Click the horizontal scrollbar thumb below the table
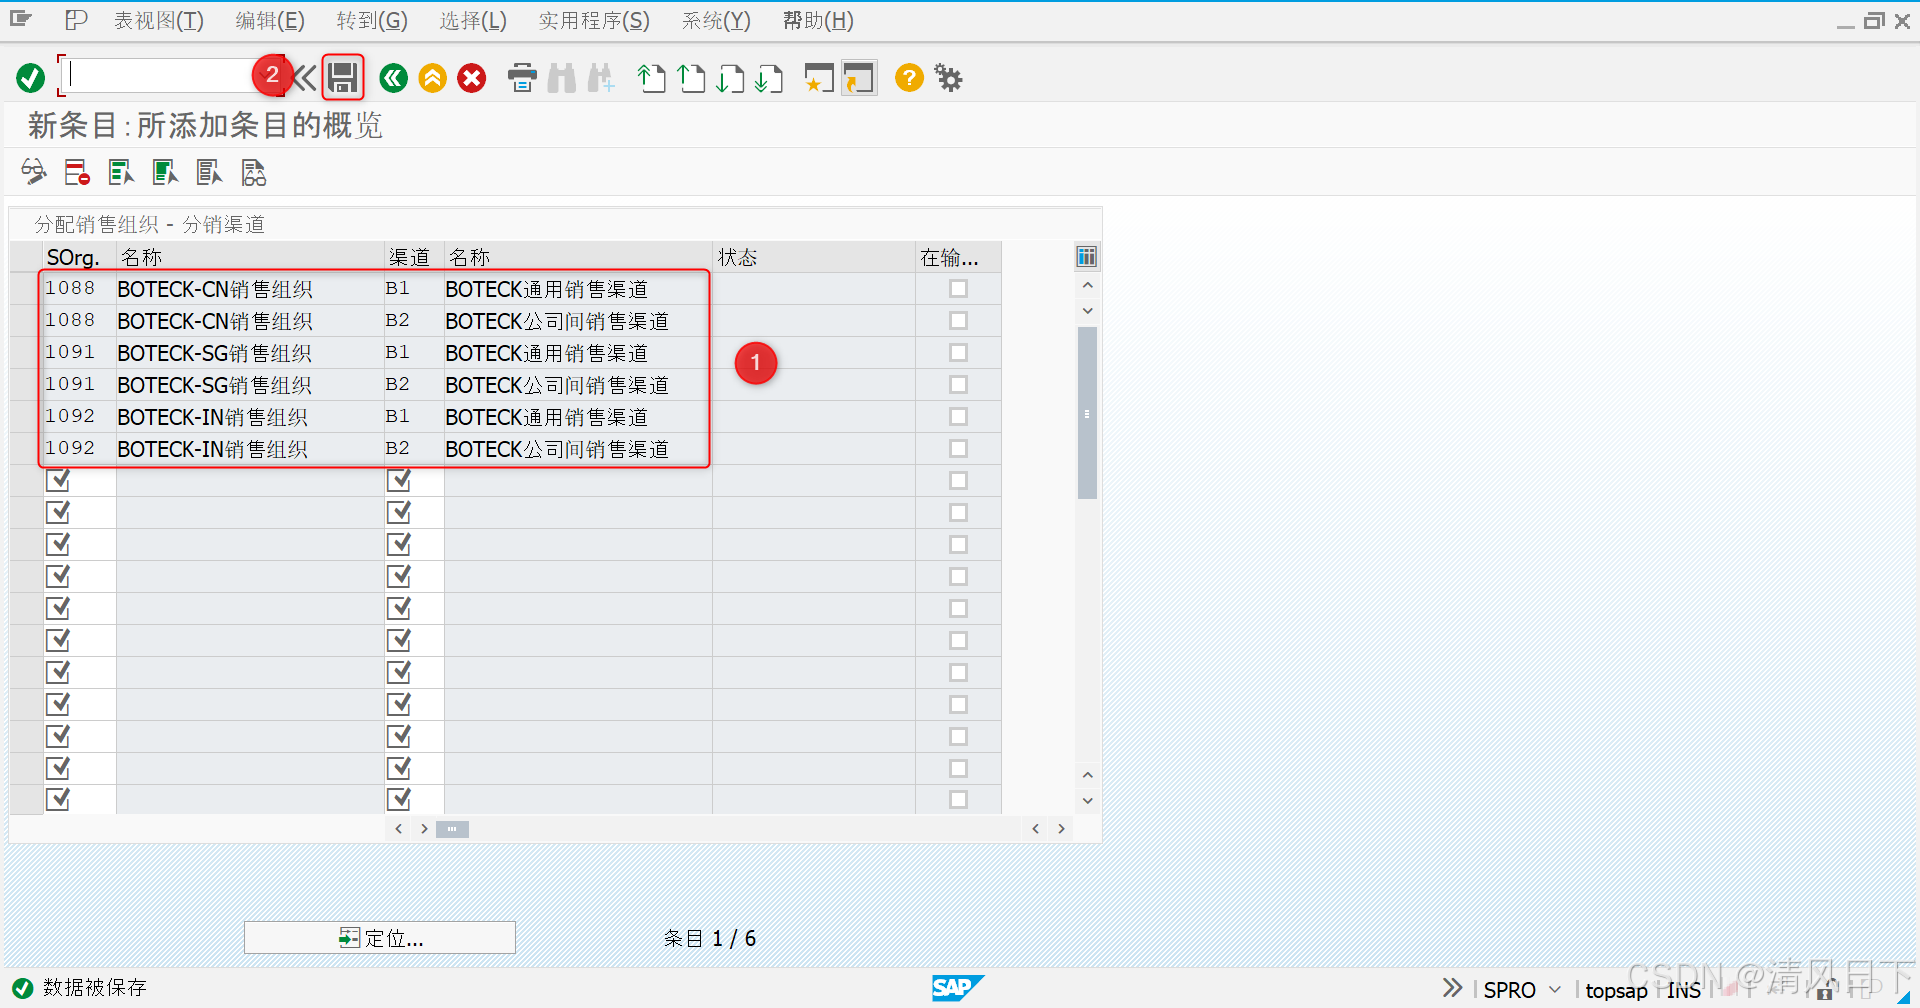Viewport: 1920px width, 1008px height. click(x=452, y=829)
